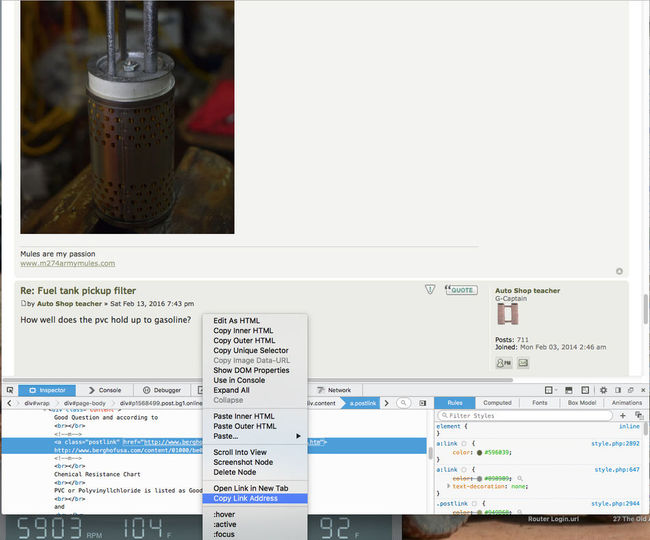650x540 pixels.
Task: Open color swatch for #596039
Action: pyautogui.click(x=480, y=453)
